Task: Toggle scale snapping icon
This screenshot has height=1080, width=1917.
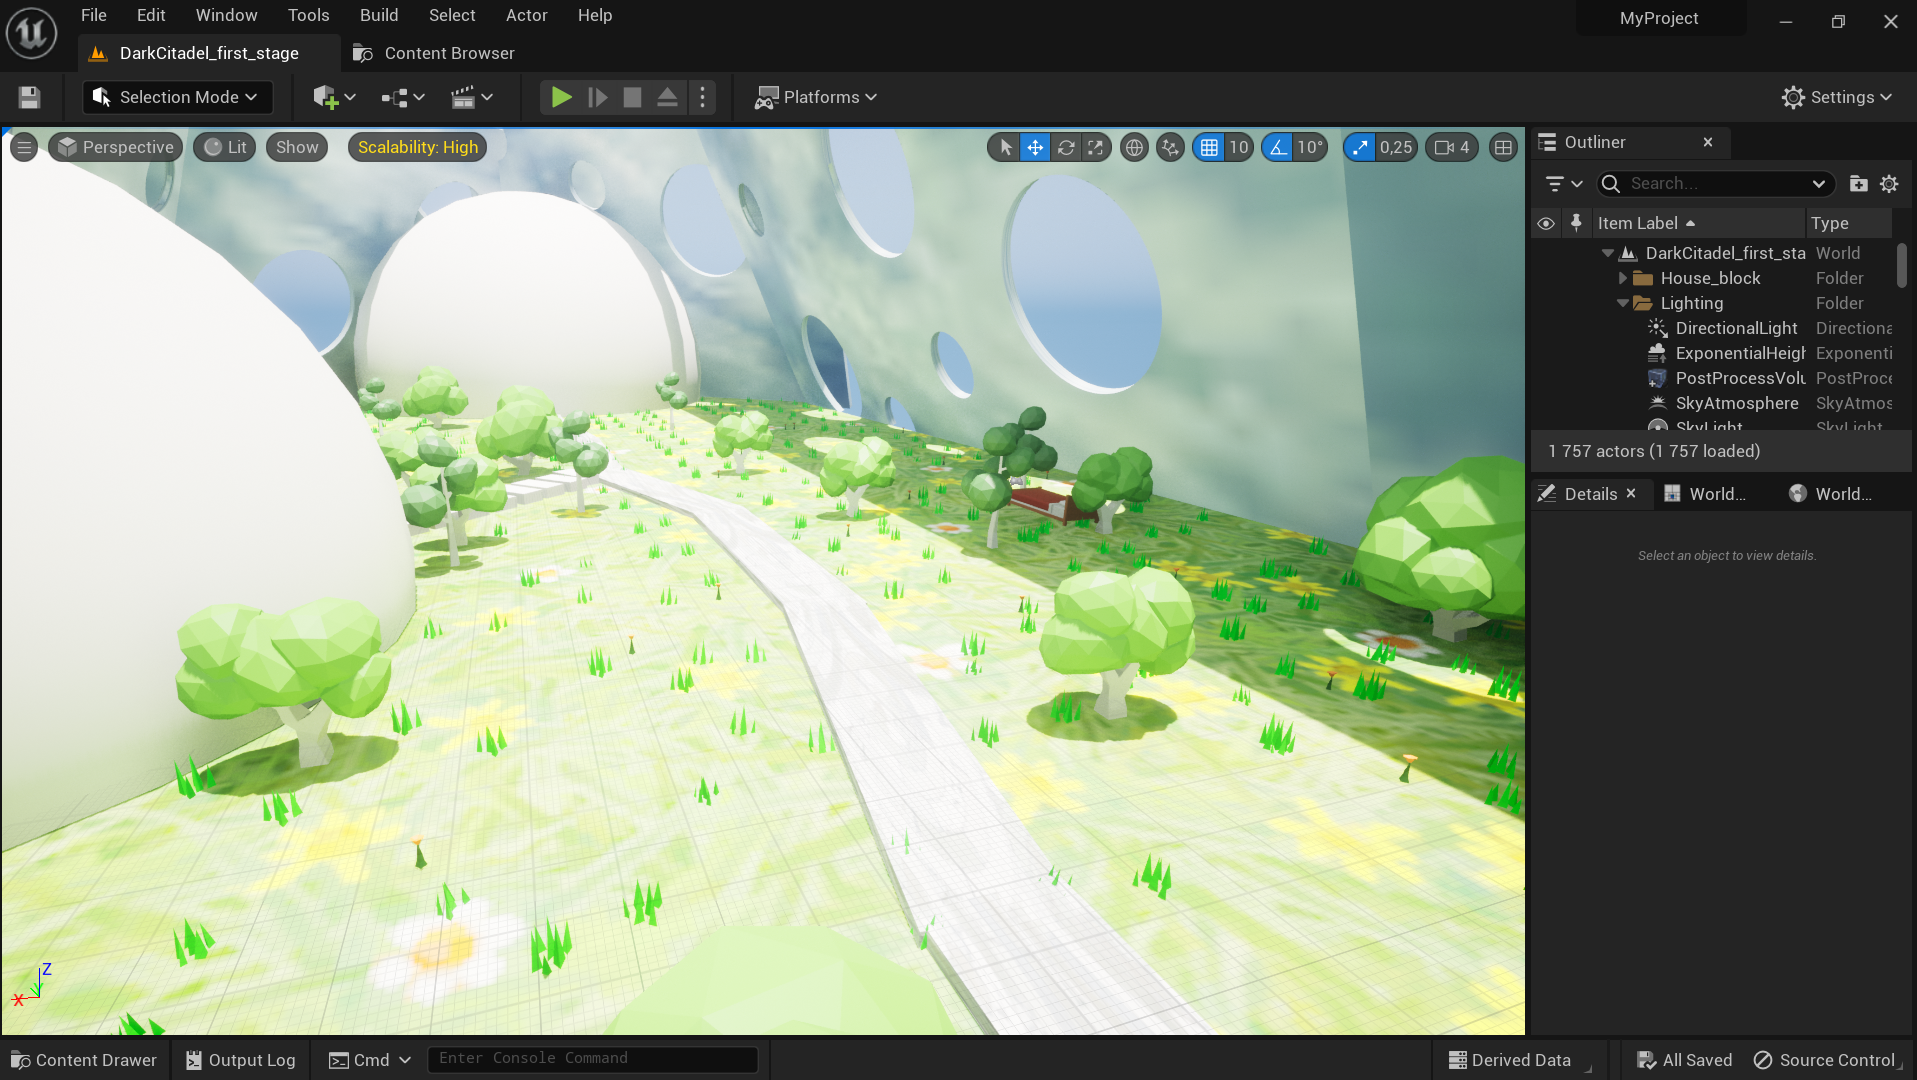Action: coord(1359,147)
